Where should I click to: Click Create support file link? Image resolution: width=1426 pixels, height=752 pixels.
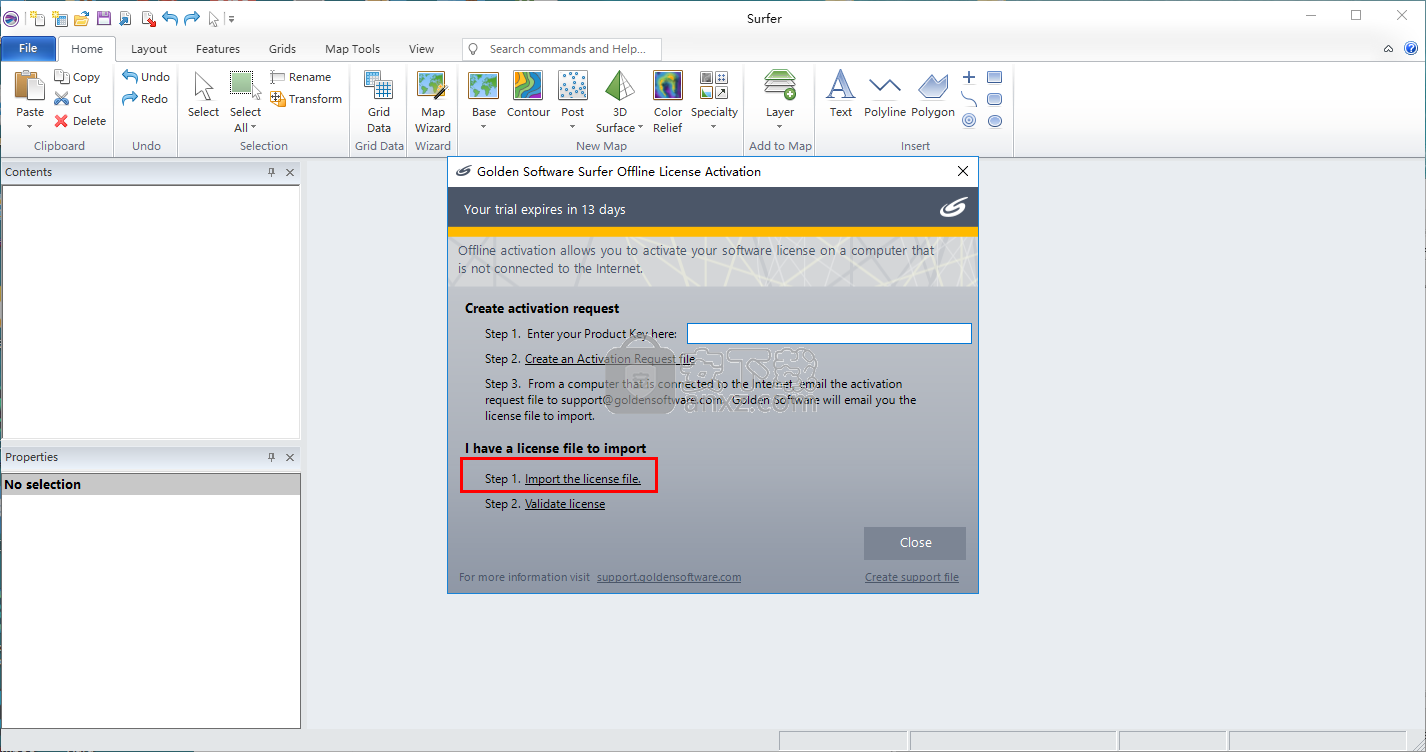tap(912, 577)
